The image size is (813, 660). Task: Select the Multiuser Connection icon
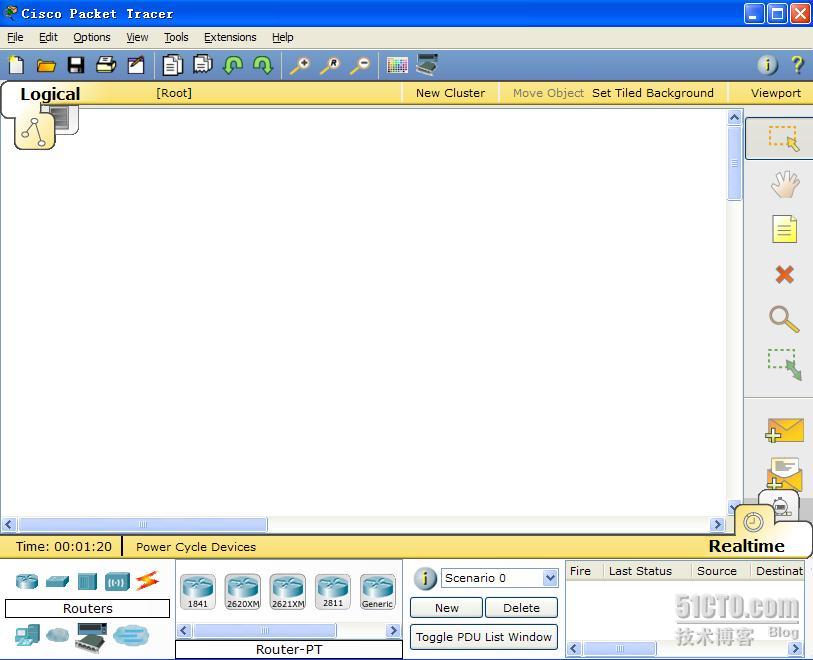[x=131, y=635]
